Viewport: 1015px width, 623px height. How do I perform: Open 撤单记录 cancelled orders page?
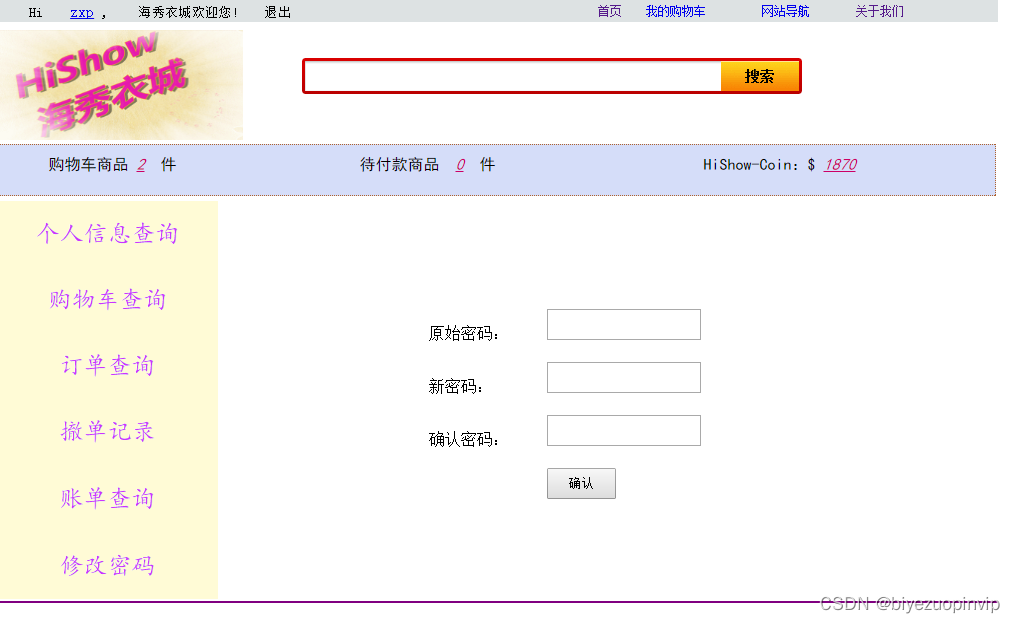(105, 431)
